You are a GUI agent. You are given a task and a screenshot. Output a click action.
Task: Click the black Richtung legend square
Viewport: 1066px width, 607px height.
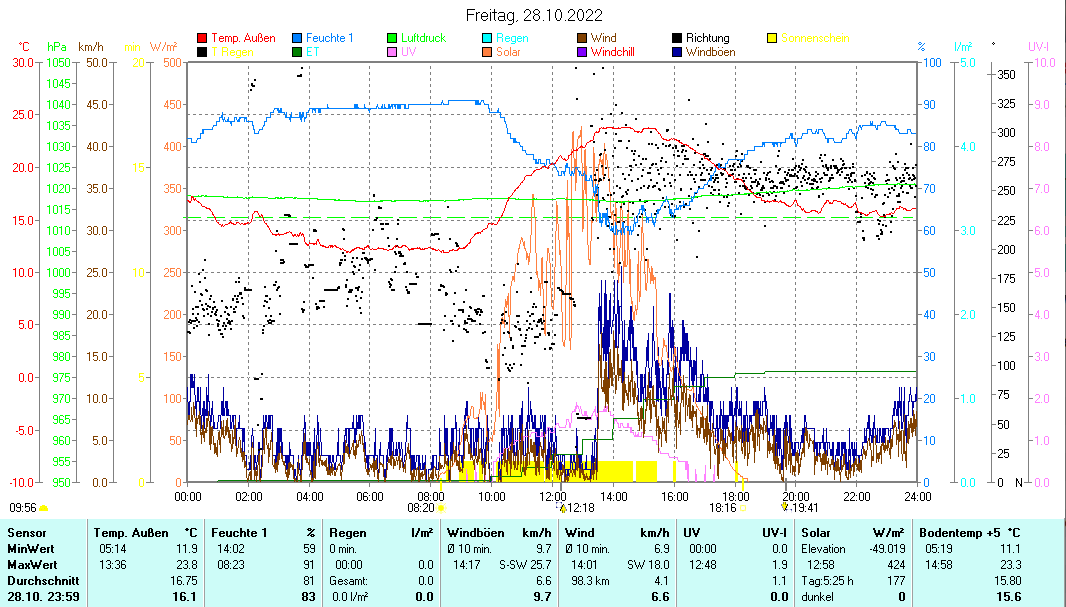678,38
